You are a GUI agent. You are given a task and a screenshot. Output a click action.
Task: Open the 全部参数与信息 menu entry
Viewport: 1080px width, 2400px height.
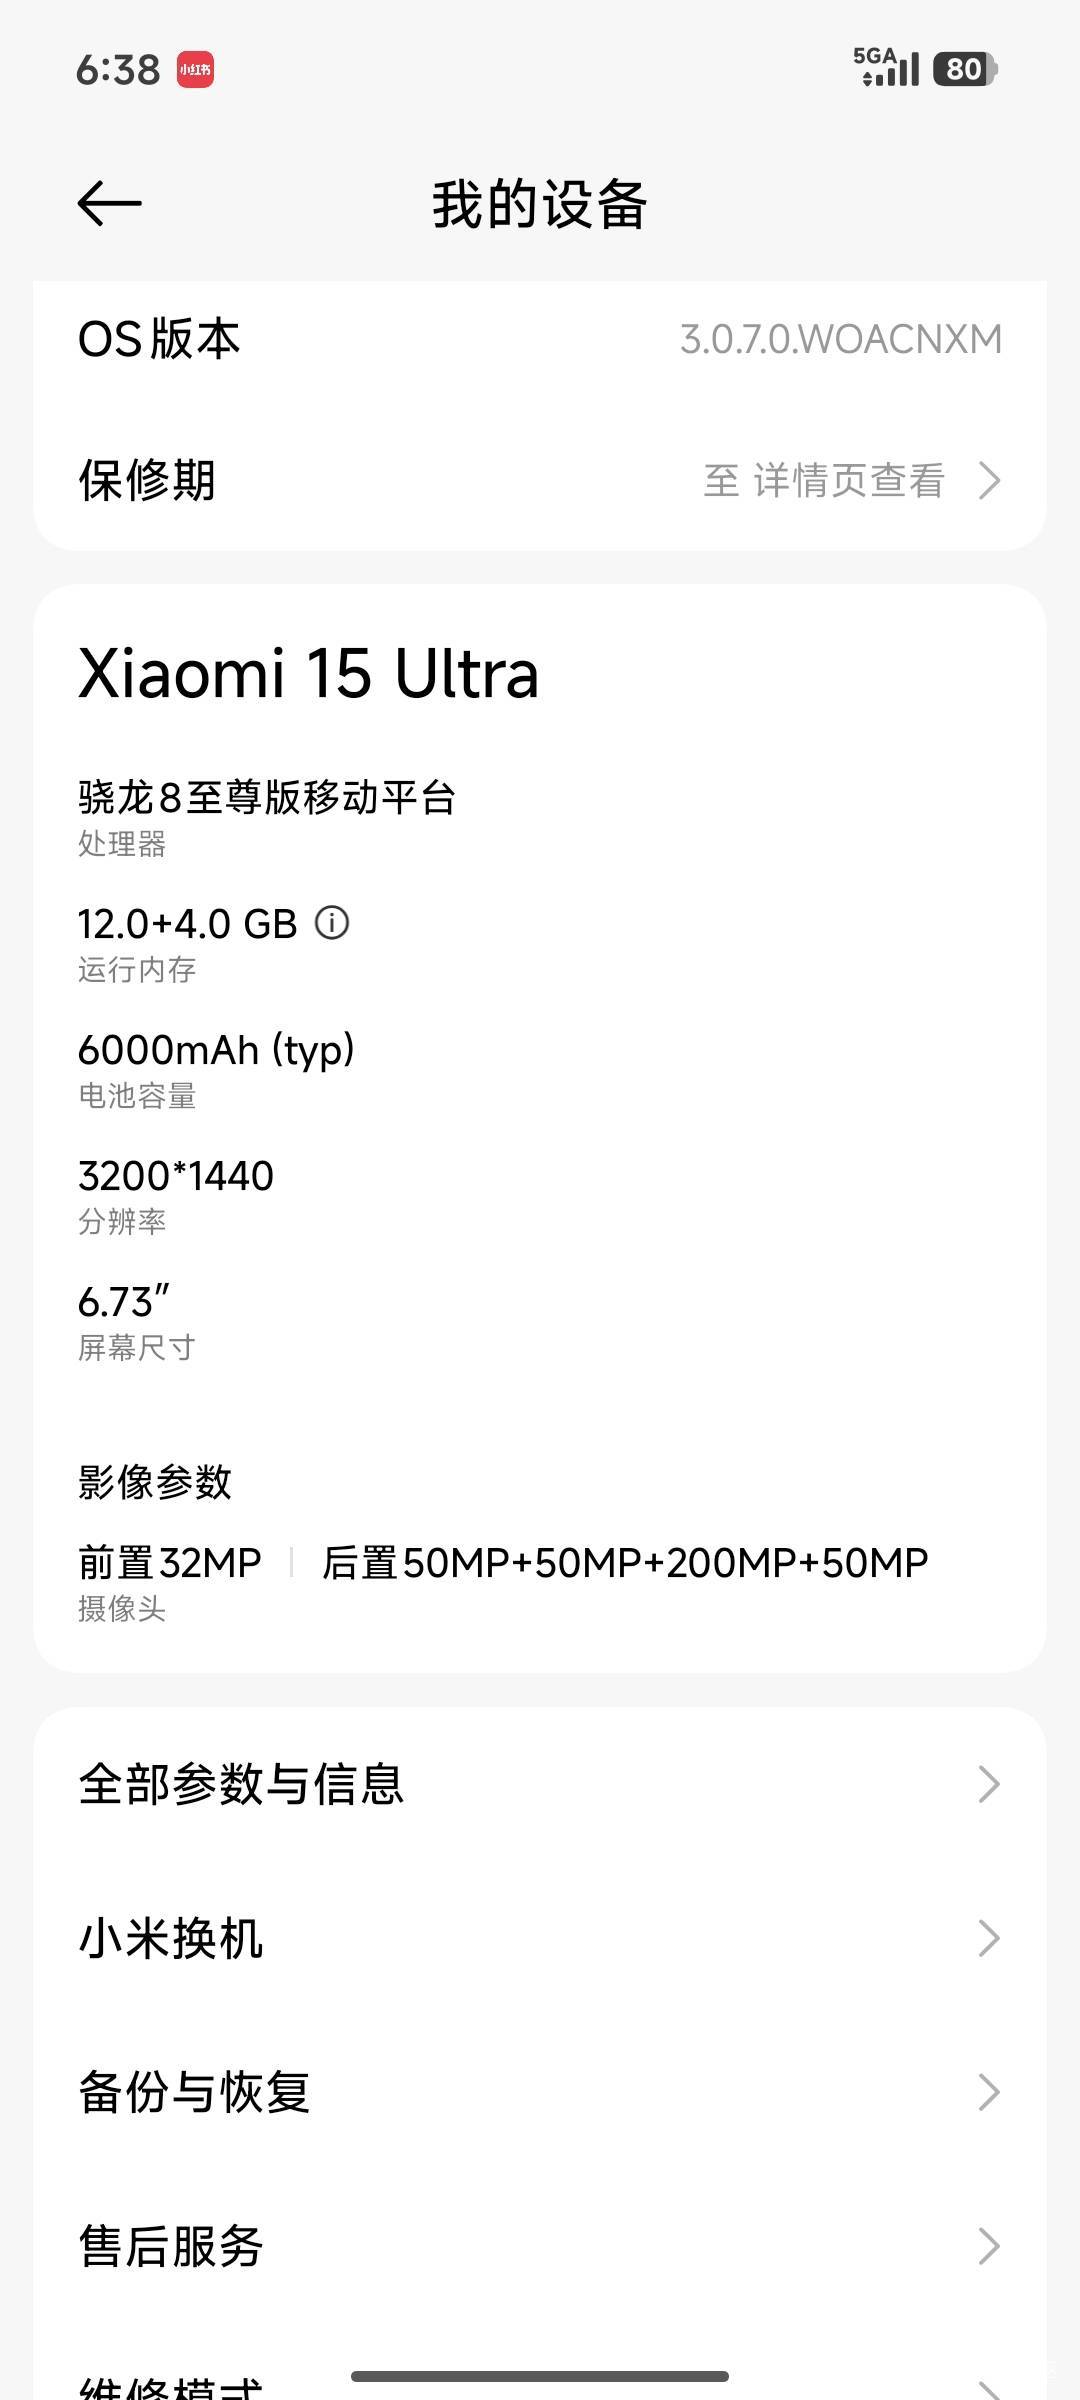(241, 1784)
